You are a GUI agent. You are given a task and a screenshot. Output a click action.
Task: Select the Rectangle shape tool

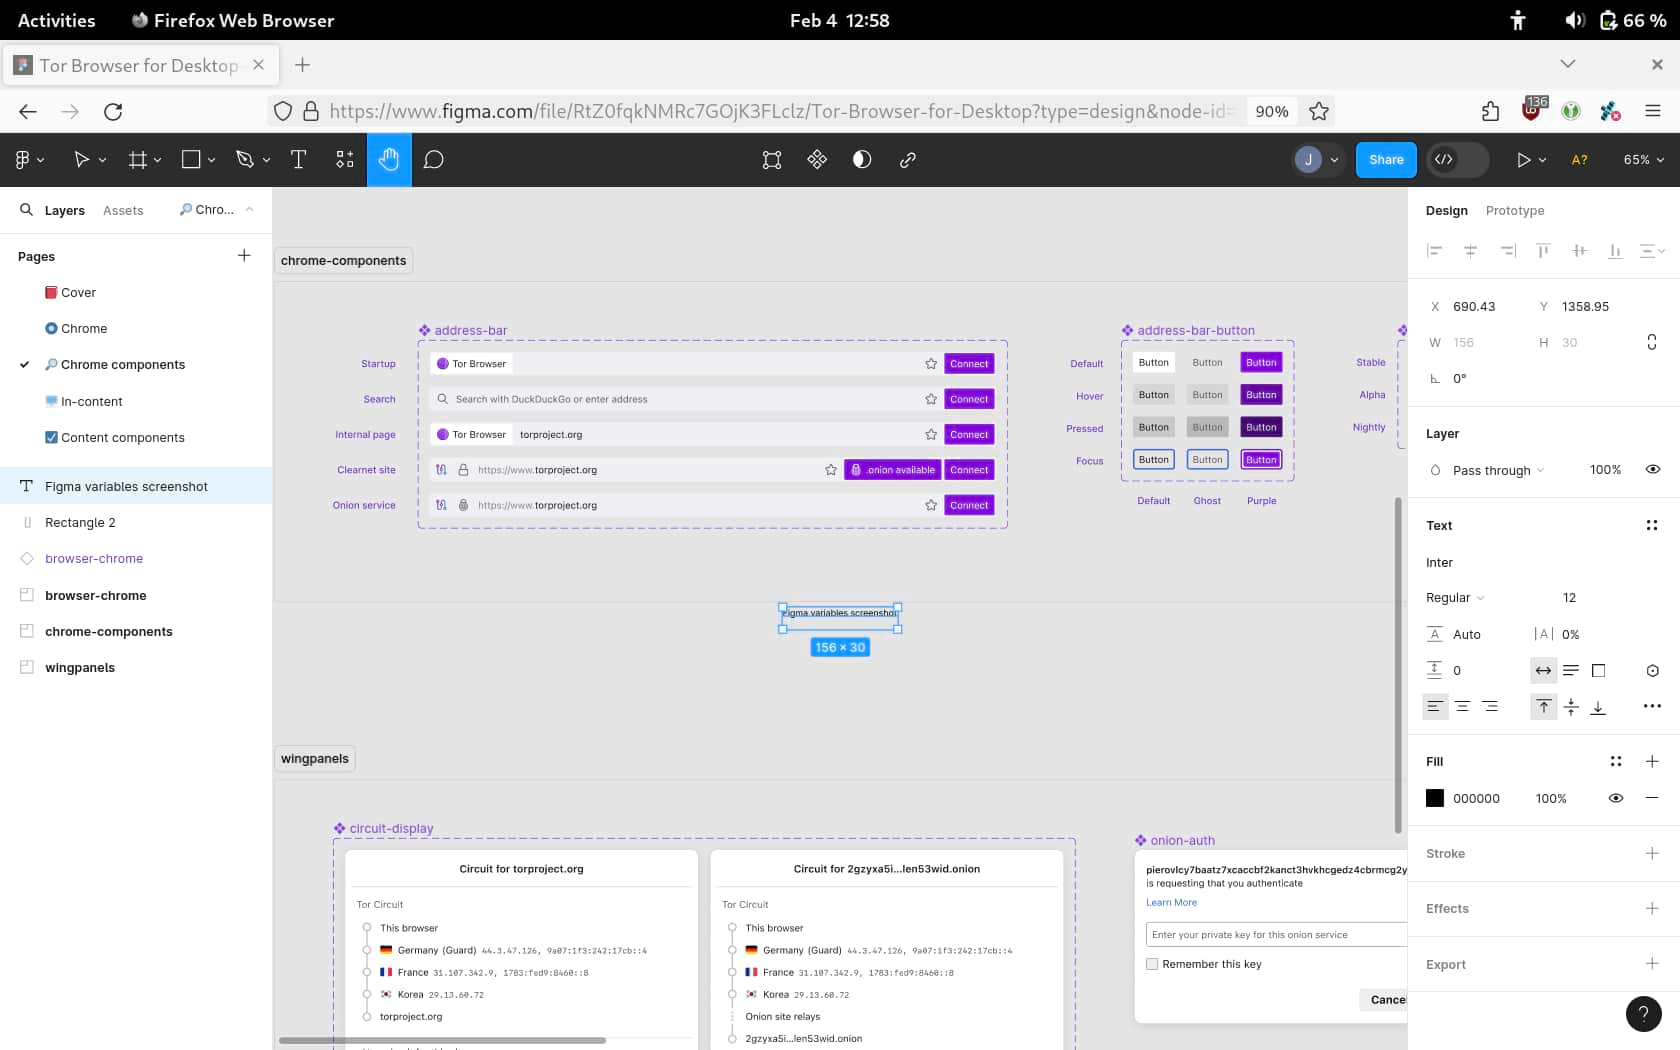click(191, 160)
